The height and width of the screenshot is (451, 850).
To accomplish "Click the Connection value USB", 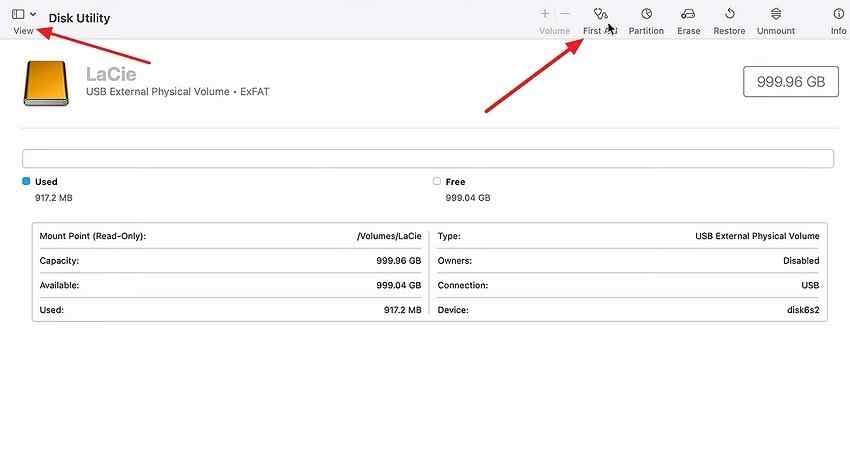I will coord(810,285).
